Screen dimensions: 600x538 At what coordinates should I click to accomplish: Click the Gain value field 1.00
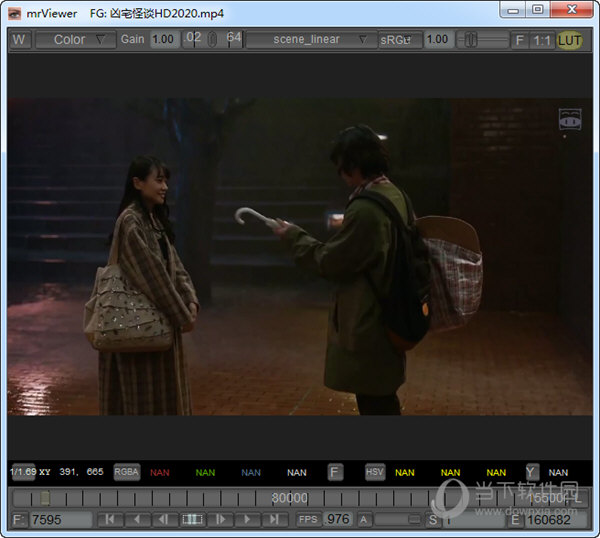click(x=164, y=39)
